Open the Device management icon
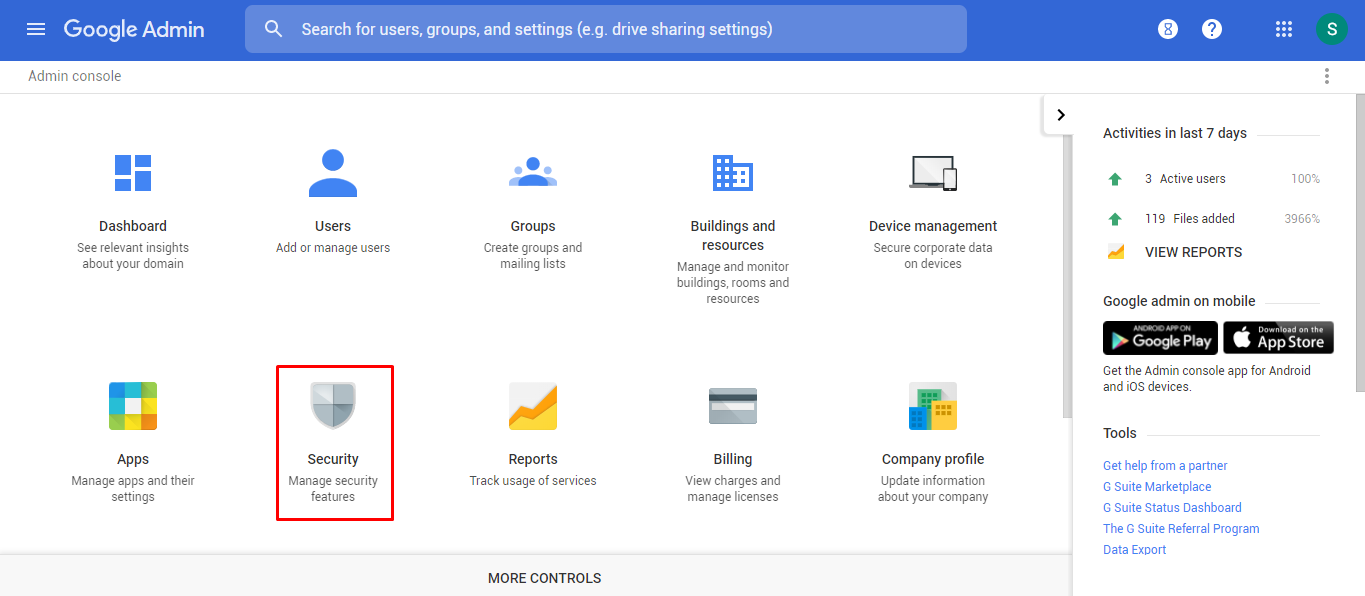Image resolution: width=1365 pixels, height=596 pixels. click(933, 173)
